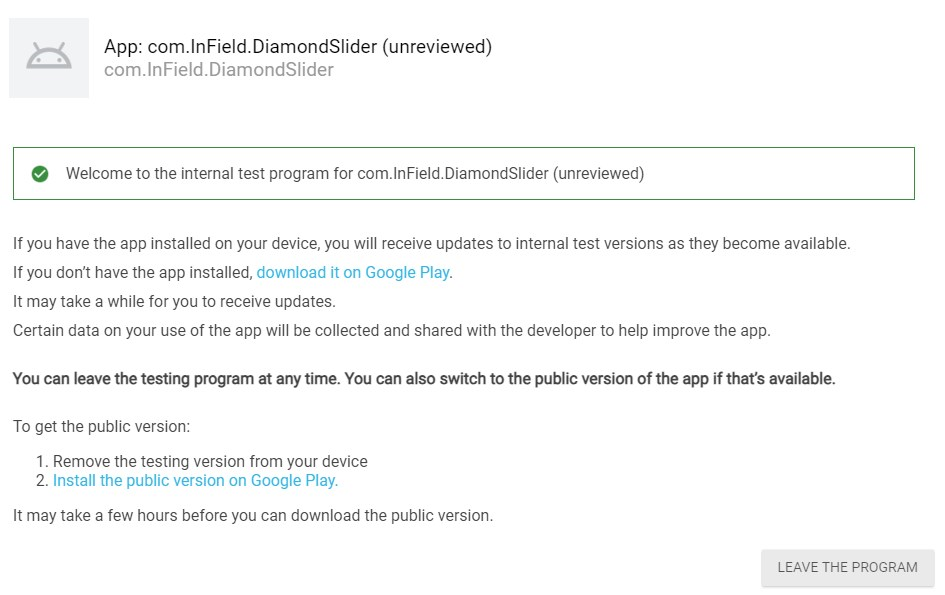
Task: Follow 'Install the public version on Google Play' link
Action: (195, 481)
